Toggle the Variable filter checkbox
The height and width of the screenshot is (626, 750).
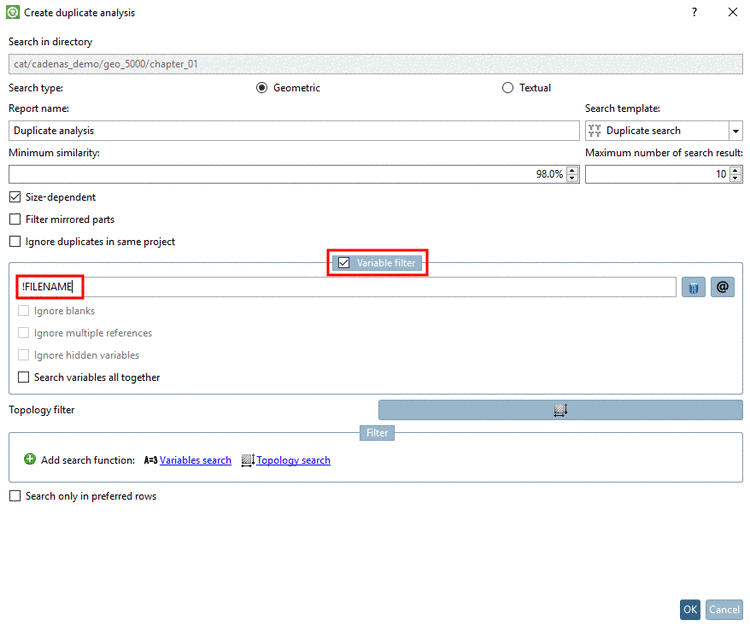[343, 263]
